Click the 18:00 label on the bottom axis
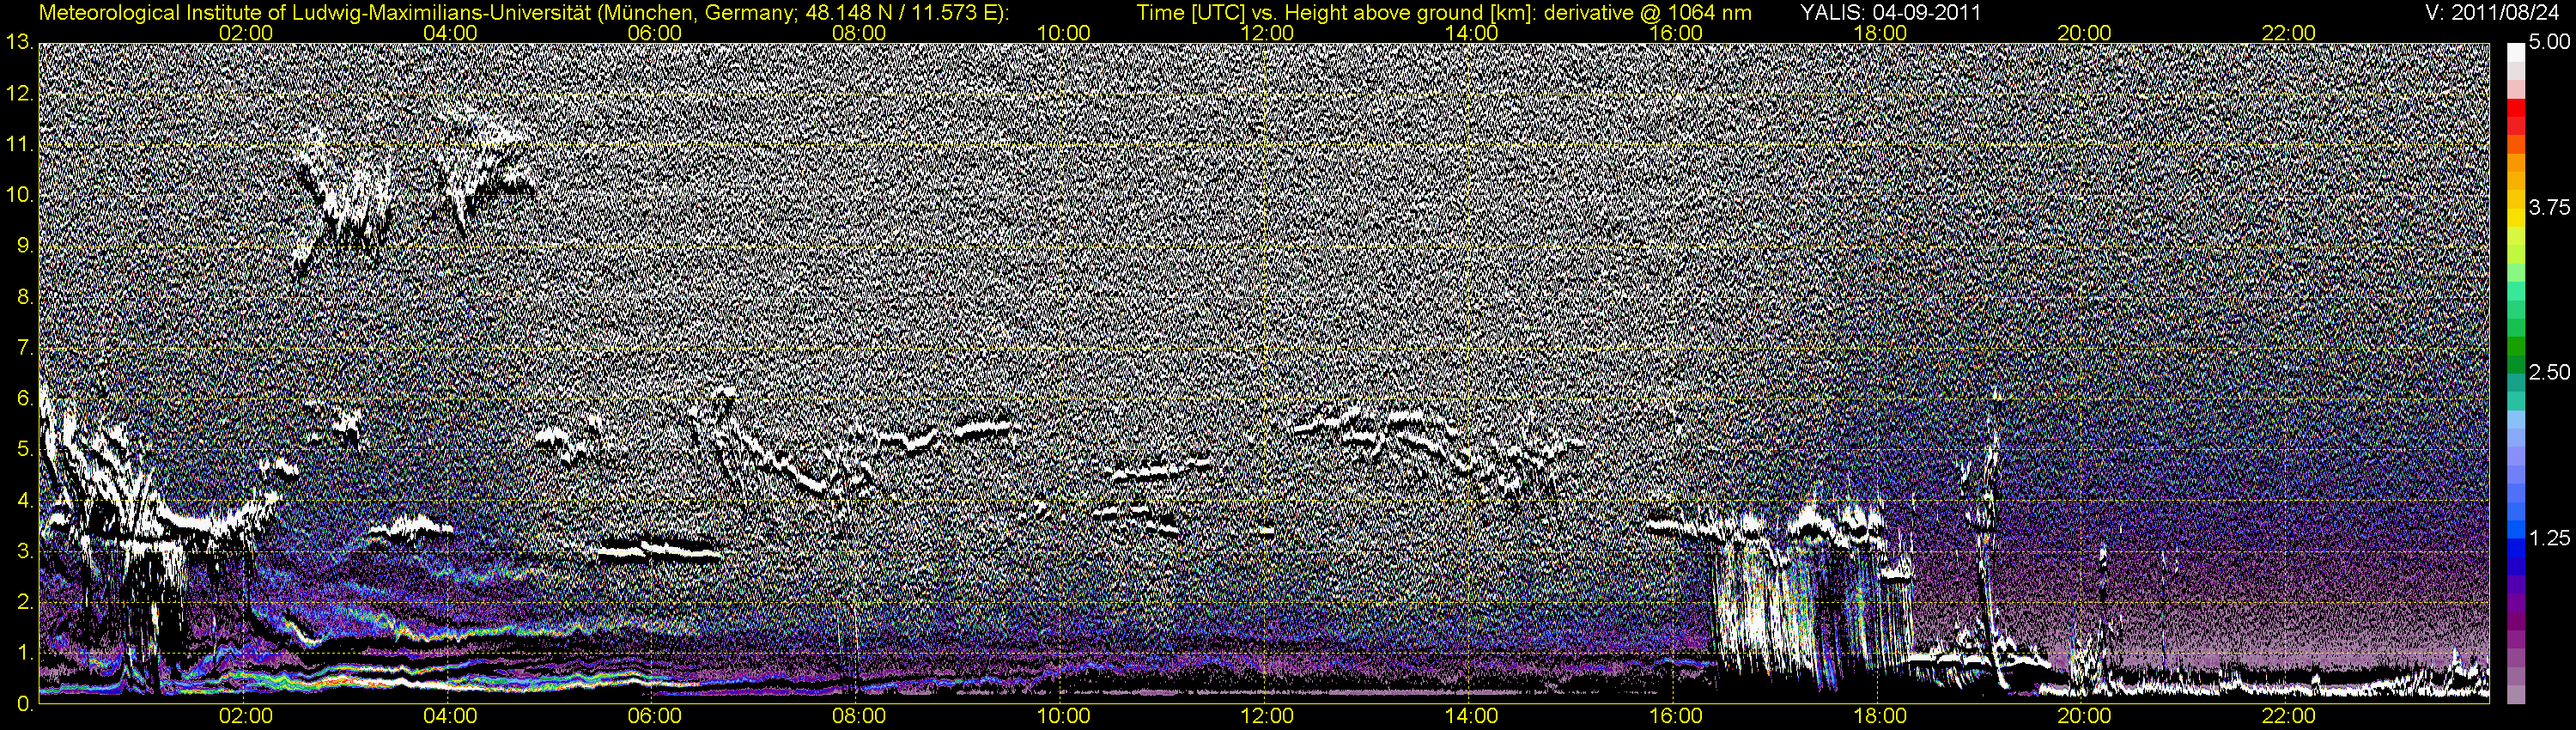This screenshot has height=730, width=2576. click(x=1880, y=716)
